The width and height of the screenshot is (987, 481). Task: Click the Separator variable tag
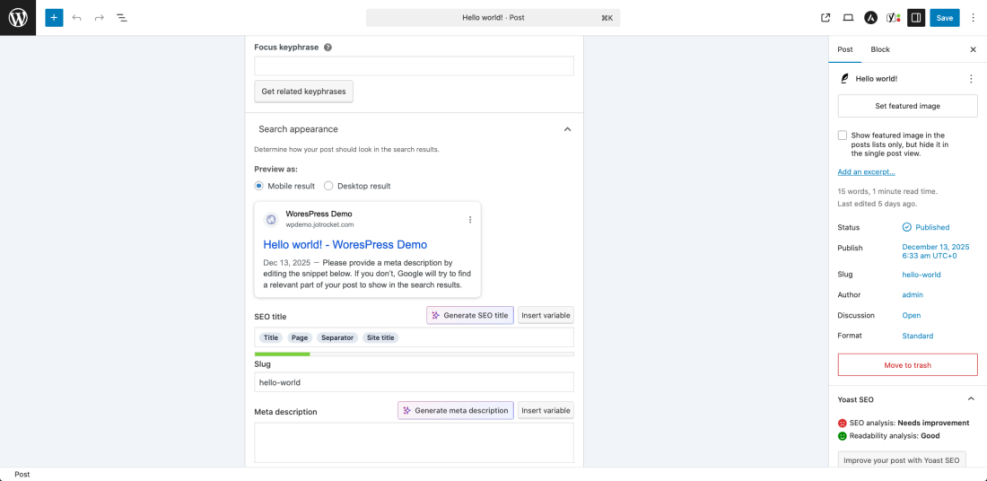[337, 337]
